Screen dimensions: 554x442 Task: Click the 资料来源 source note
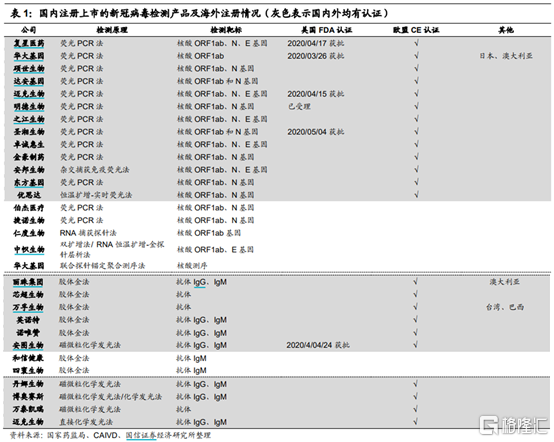pyautogui.click(x=110, y=435)
